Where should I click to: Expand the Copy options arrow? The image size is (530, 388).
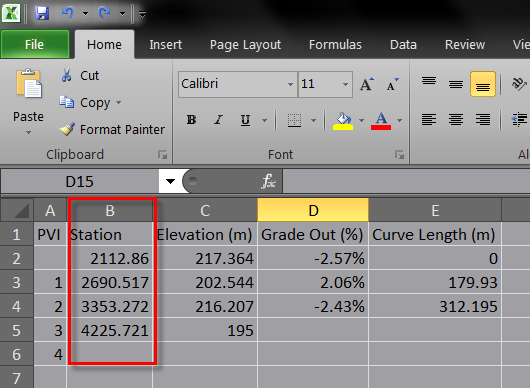tap(118, 102)
